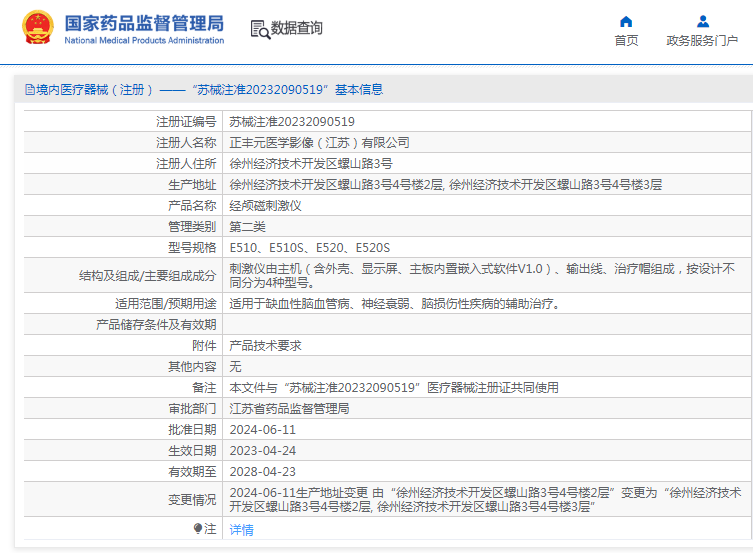753x553 pixels.
Task: Click the 有效期至 label
Action: click(x=192, y=472)
